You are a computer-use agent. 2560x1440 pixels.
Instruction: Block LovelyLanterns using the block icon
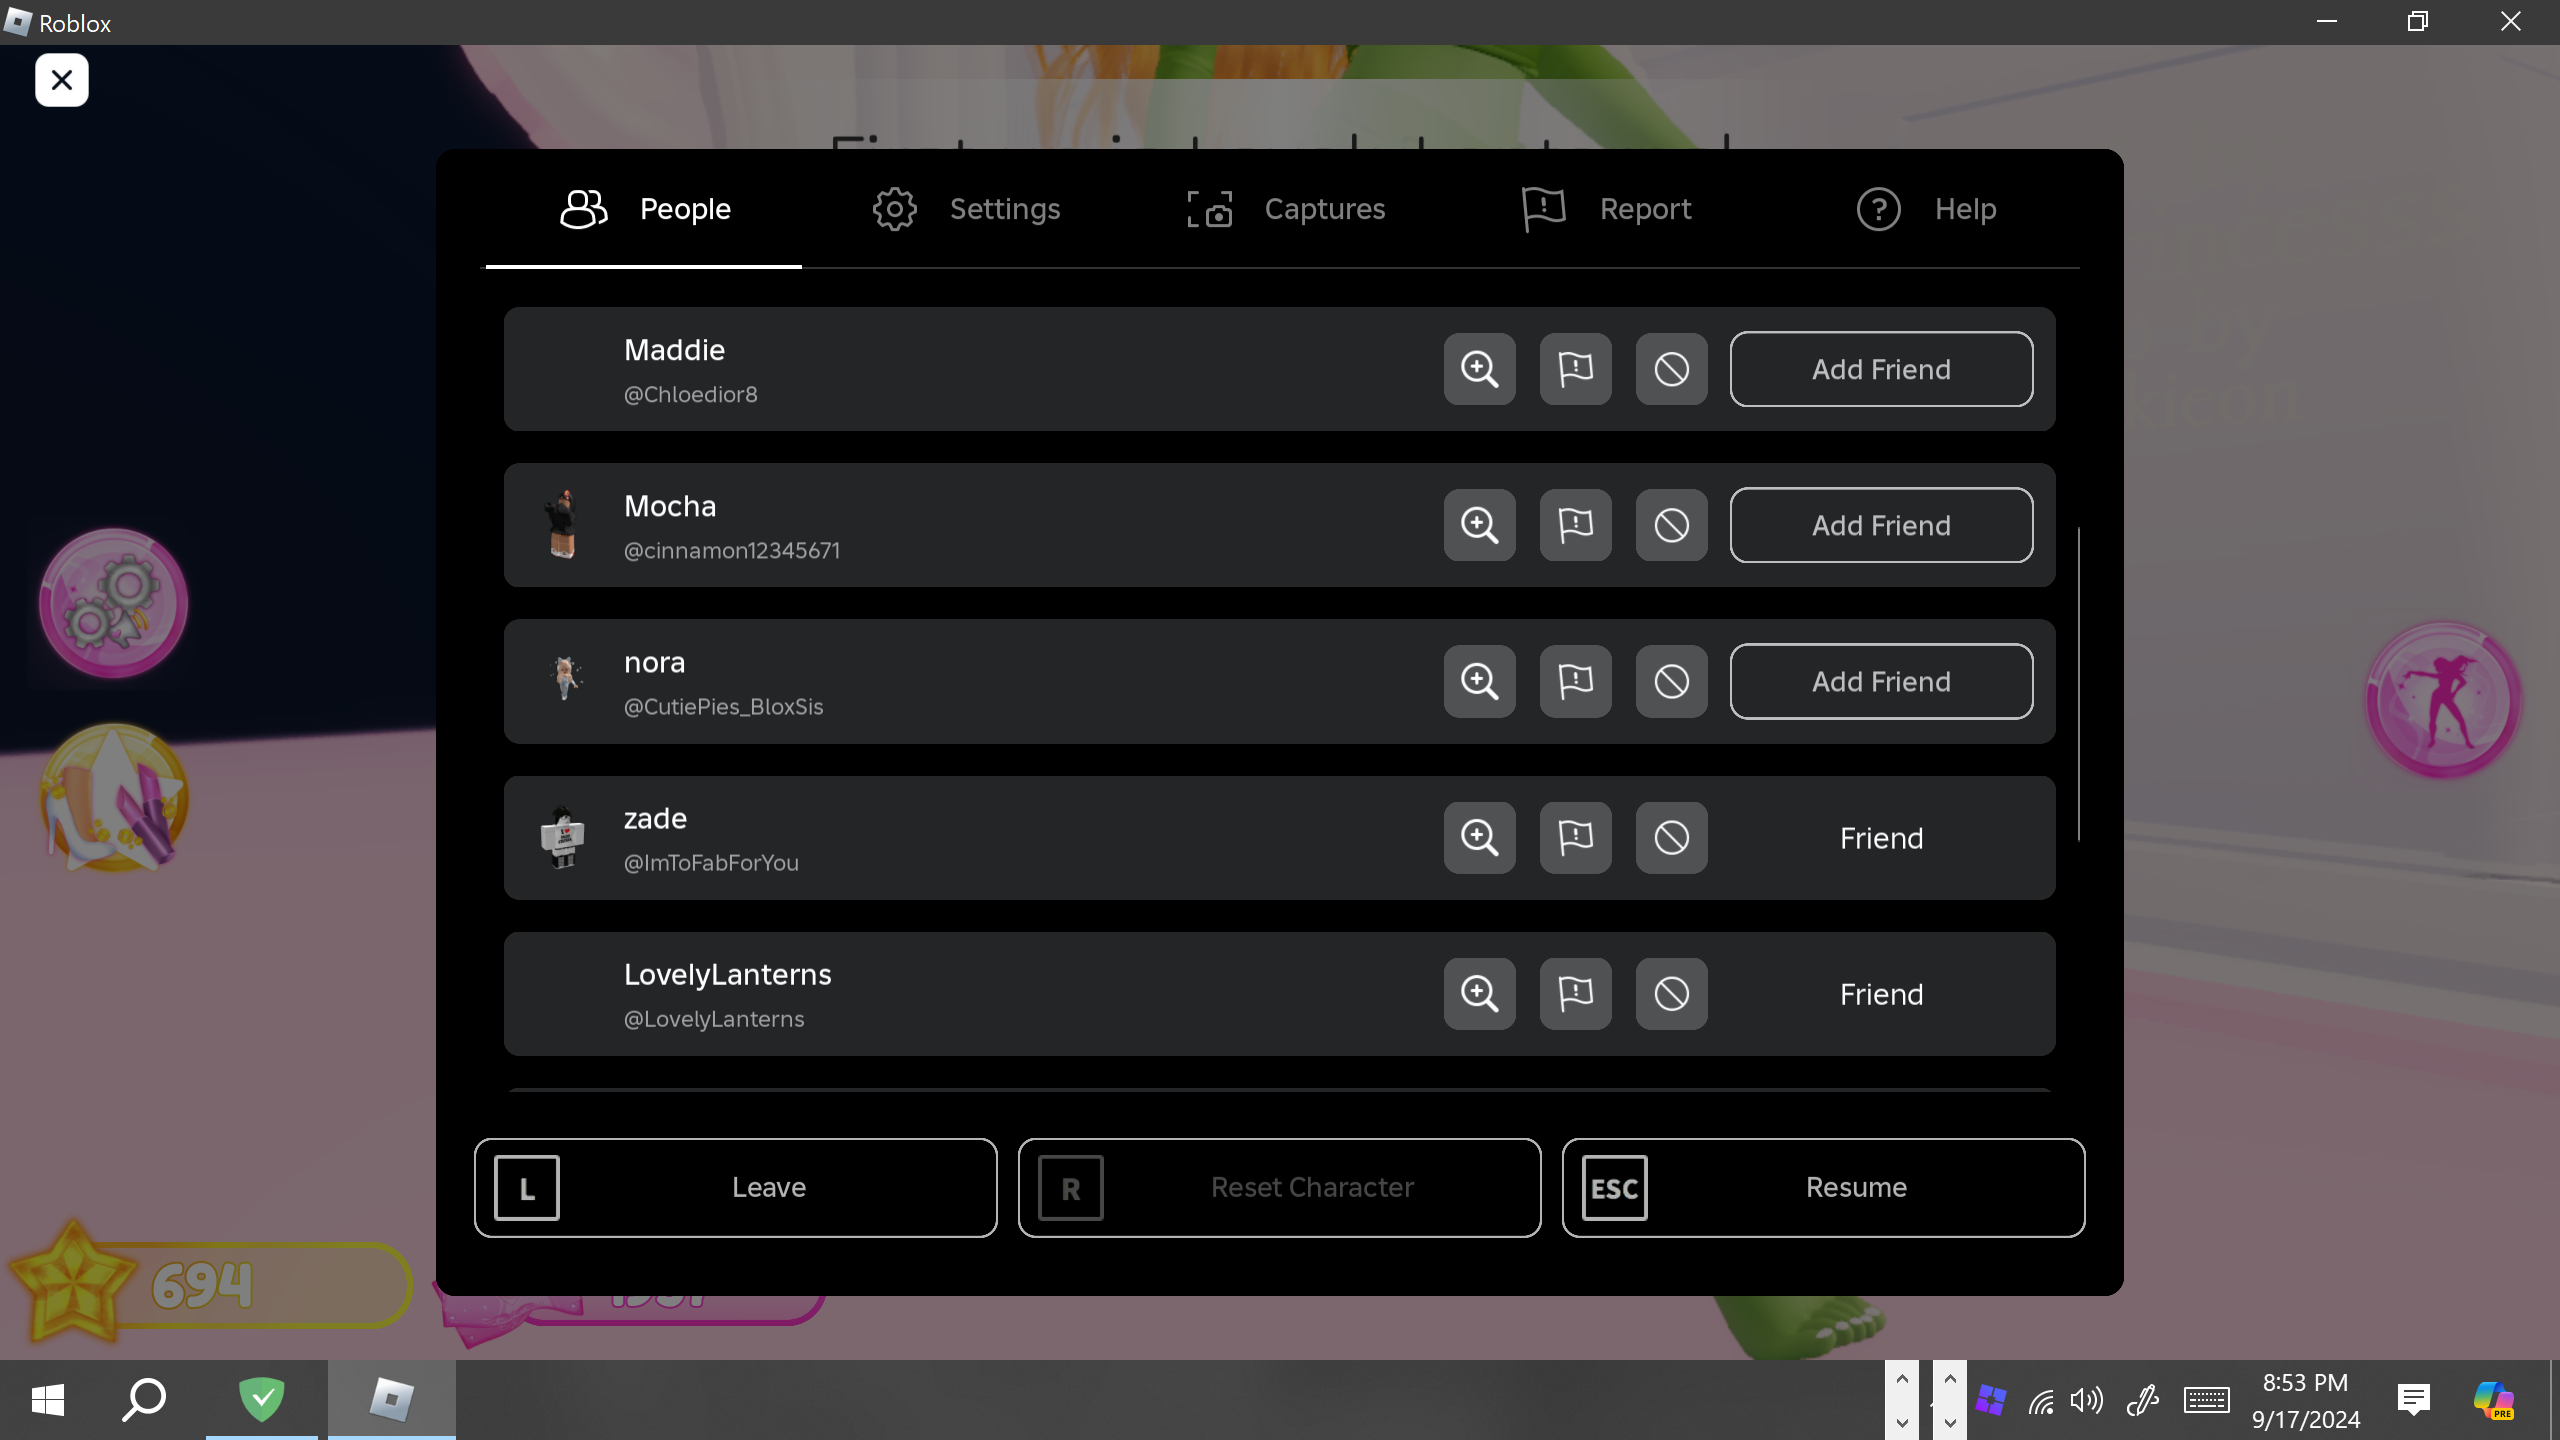point(1671,993)
